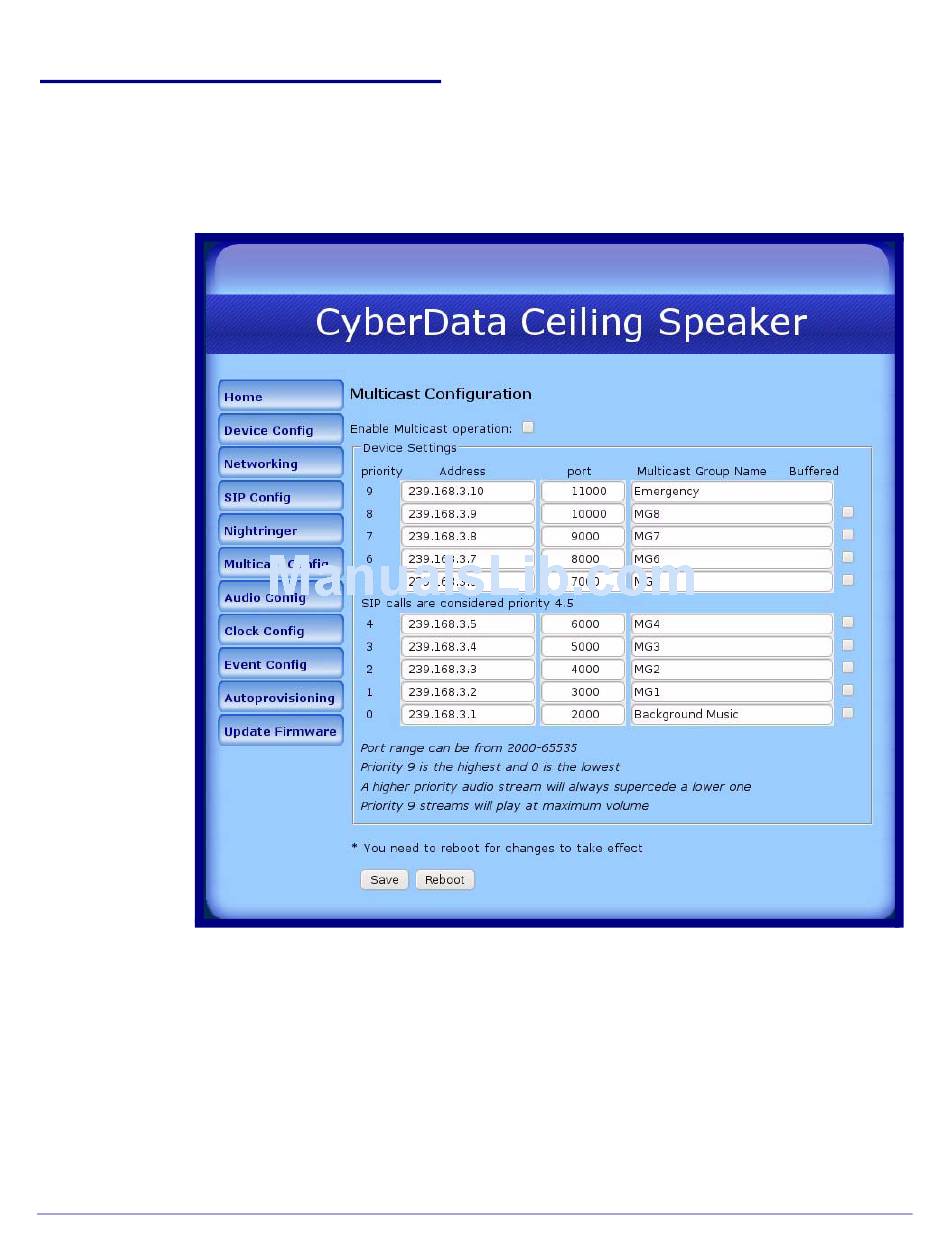The height and width of the screenshot is (1260, 950).
Task: Edit address field 239.168.3.1
Action: tap(468, 714)
